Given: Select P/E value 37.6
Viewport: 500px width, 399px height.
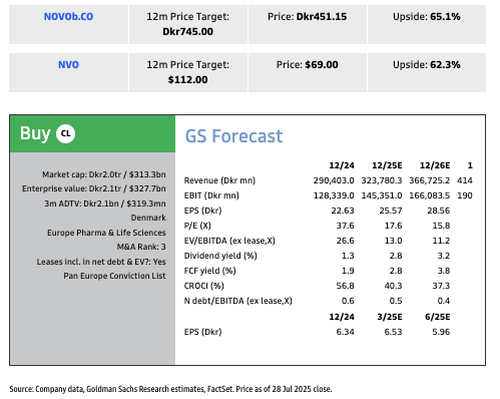Looking at the screenshot, I should point(345,226).
